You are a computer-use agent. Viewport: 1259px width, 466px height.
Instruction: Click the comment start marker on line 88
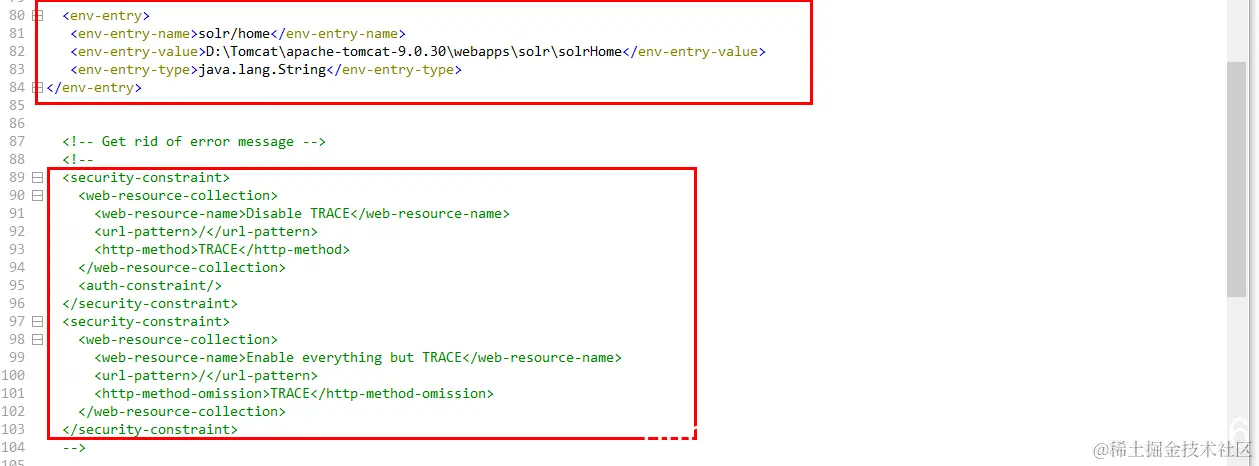coord(78,160)
